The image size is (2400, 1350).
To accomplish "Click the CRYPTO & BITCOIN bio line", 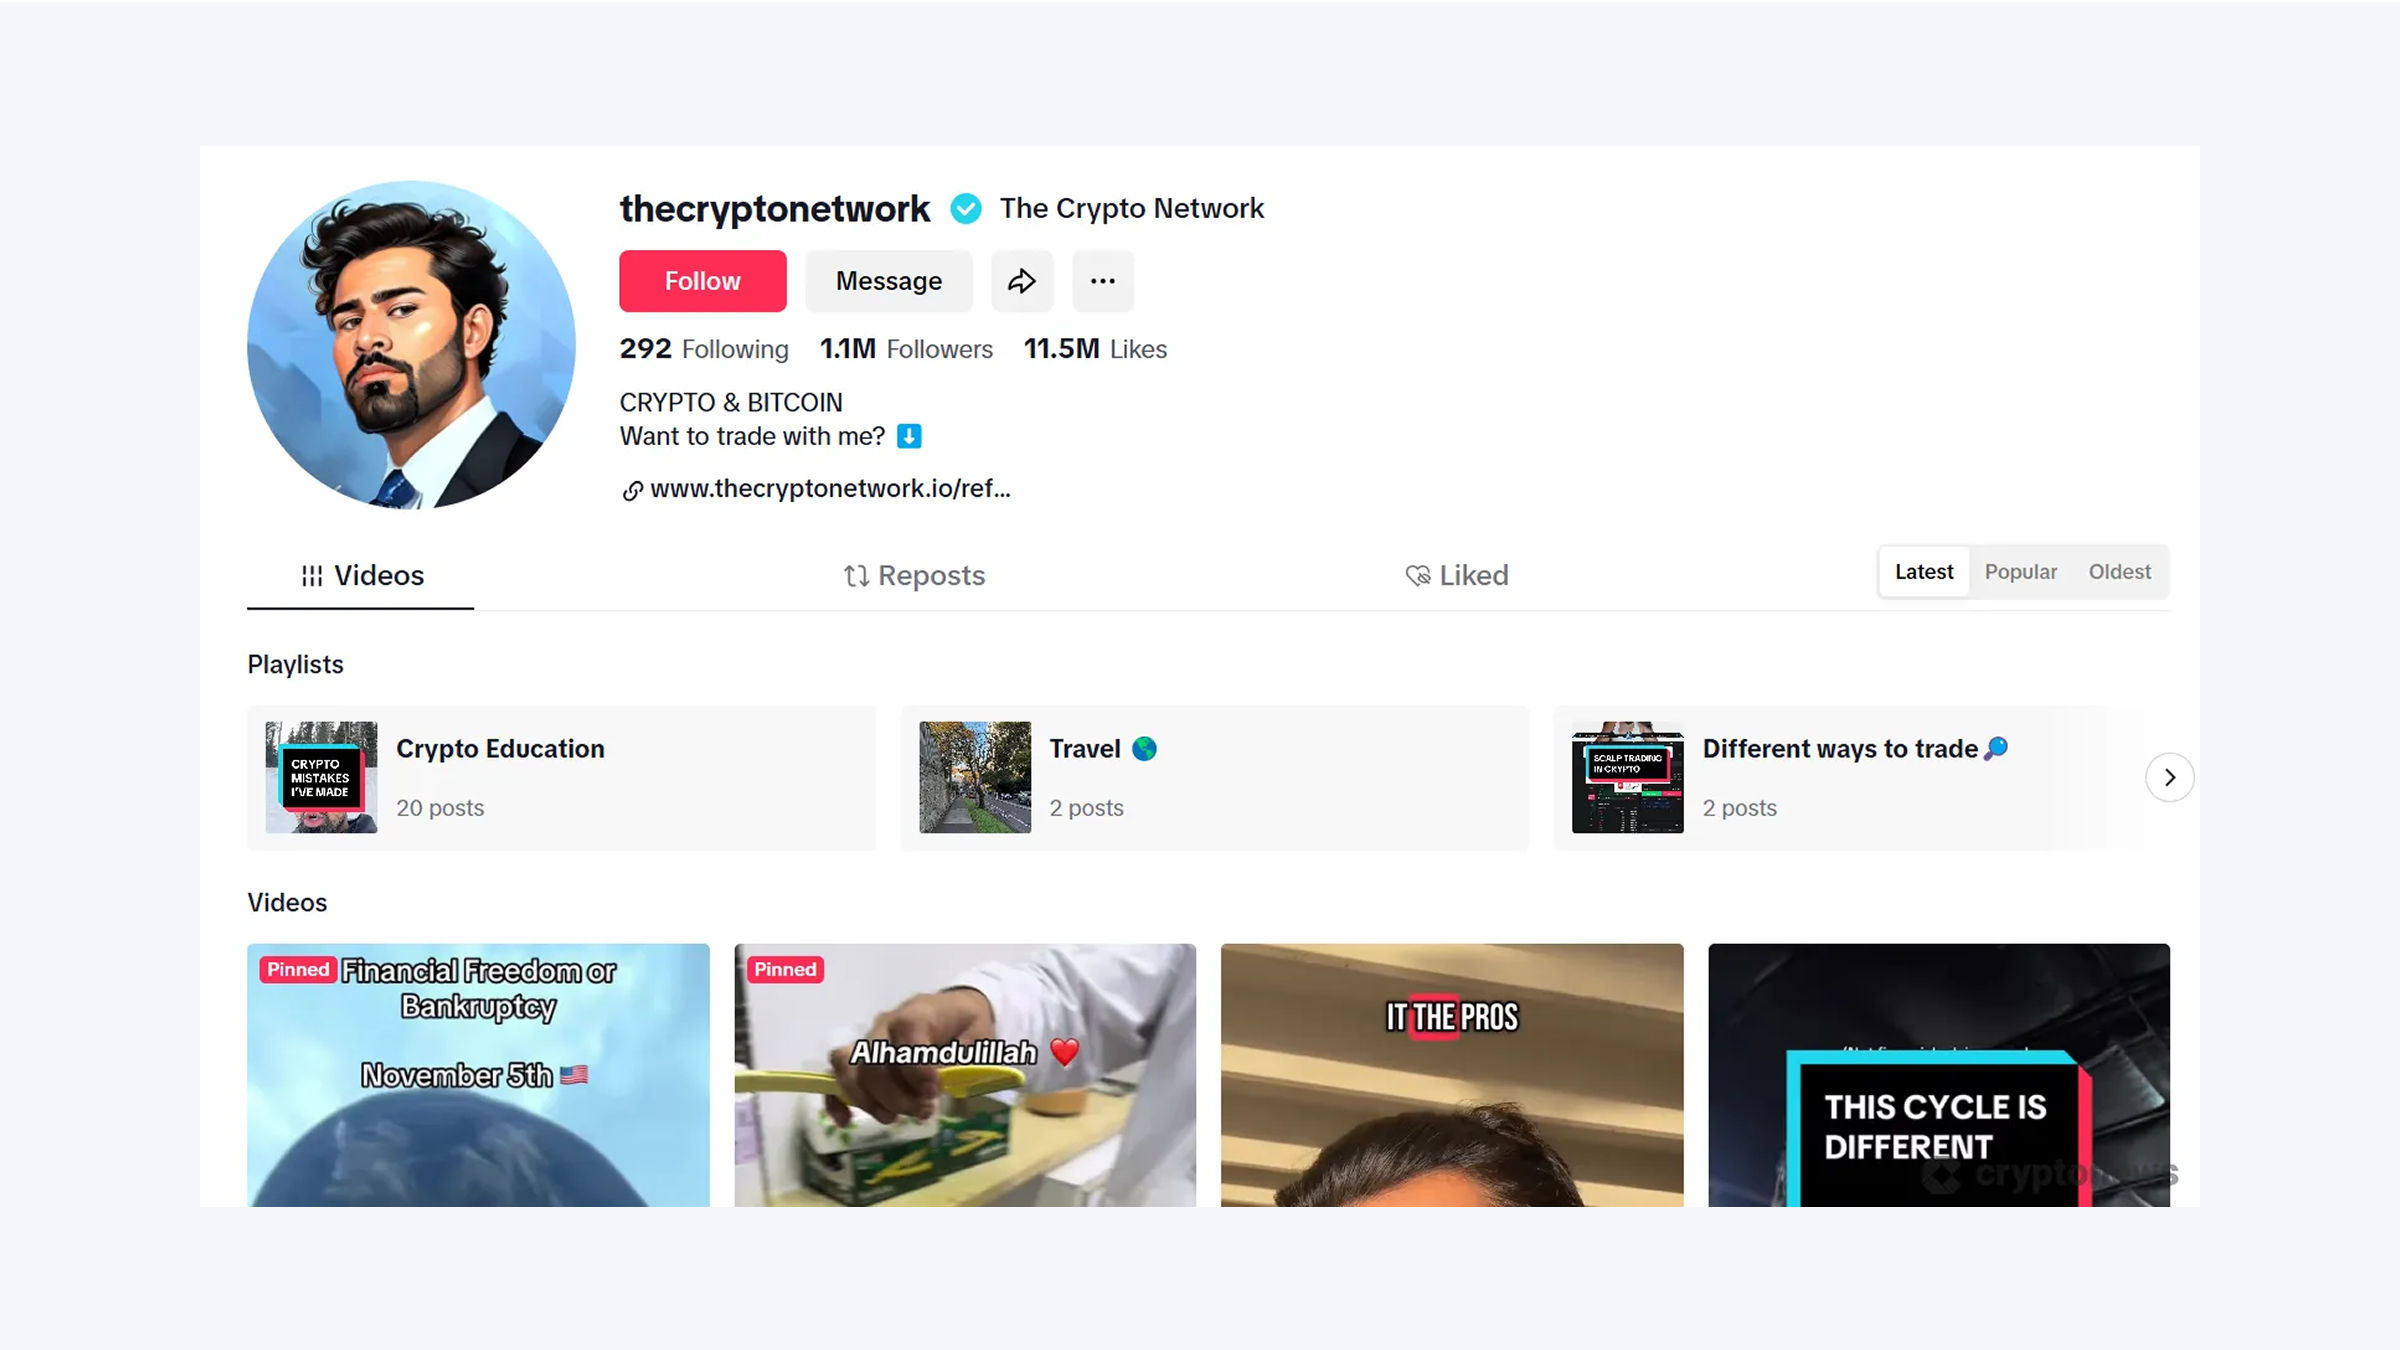I will pyautogui.click(x=731, y=402).
